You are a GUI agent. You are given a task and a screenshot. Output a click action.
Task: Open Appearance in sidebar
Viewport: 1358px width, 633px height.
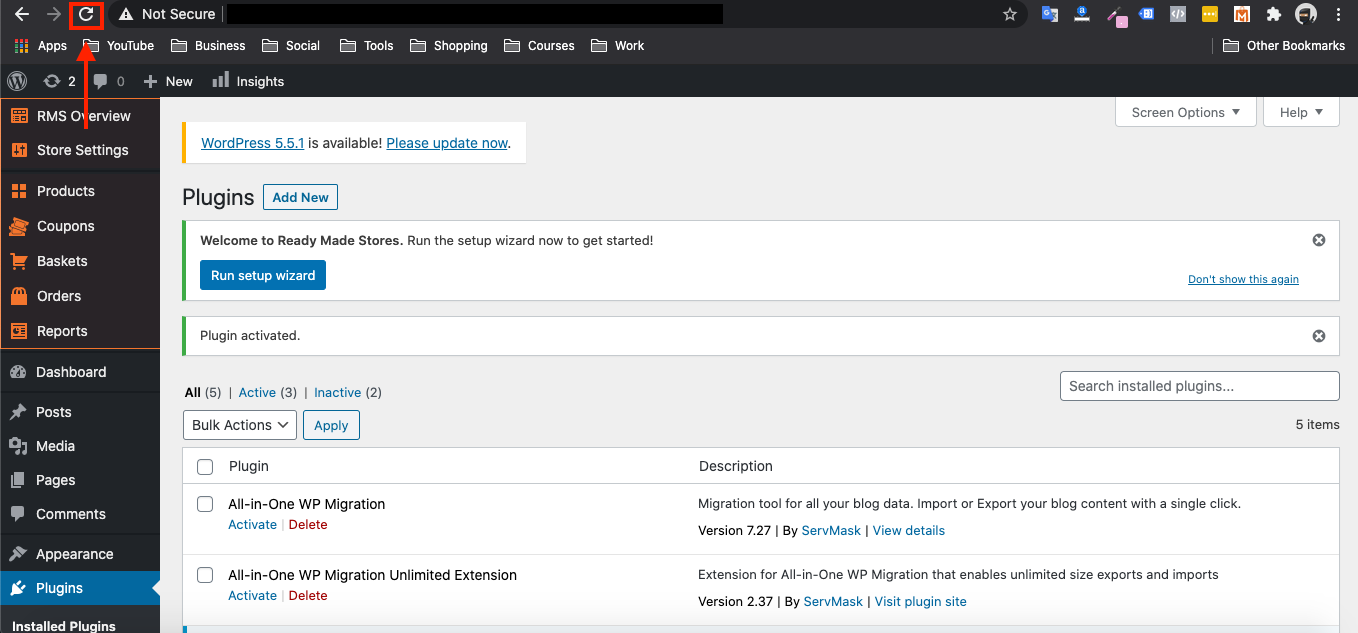tap(80, 554)
